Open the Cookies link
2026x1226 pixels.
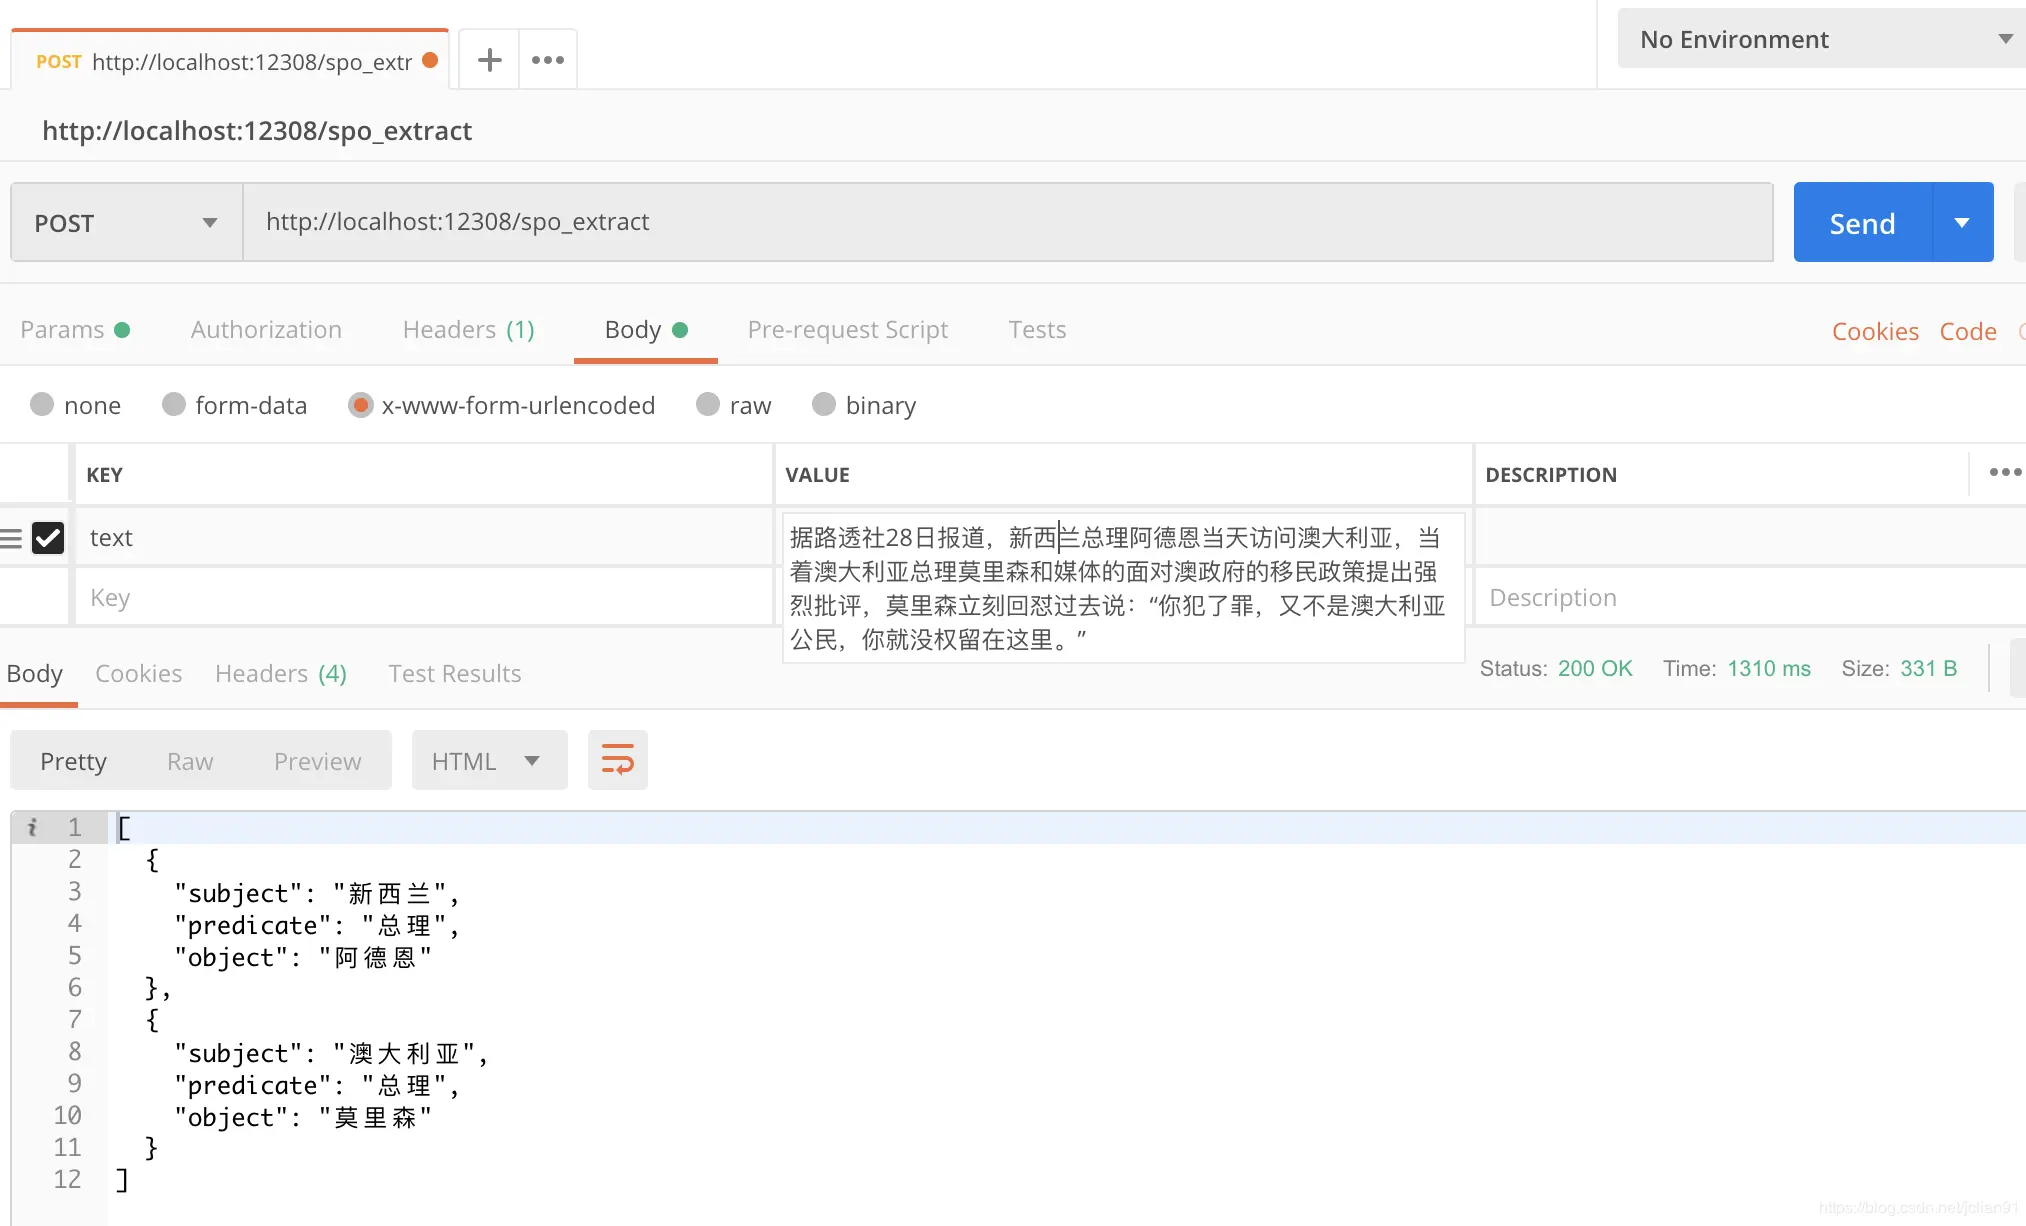[x=1874, y=331]
